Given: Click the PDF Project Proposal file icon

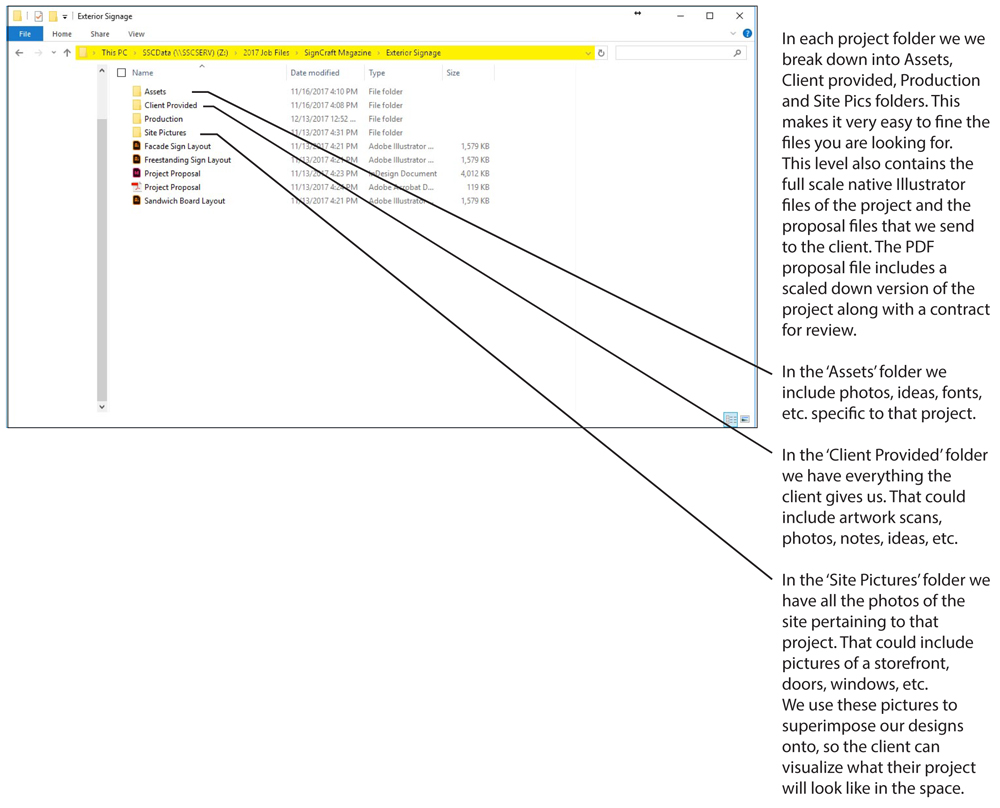Looking at the screenshot, I should pyautogui.click(x=137, y=187).
